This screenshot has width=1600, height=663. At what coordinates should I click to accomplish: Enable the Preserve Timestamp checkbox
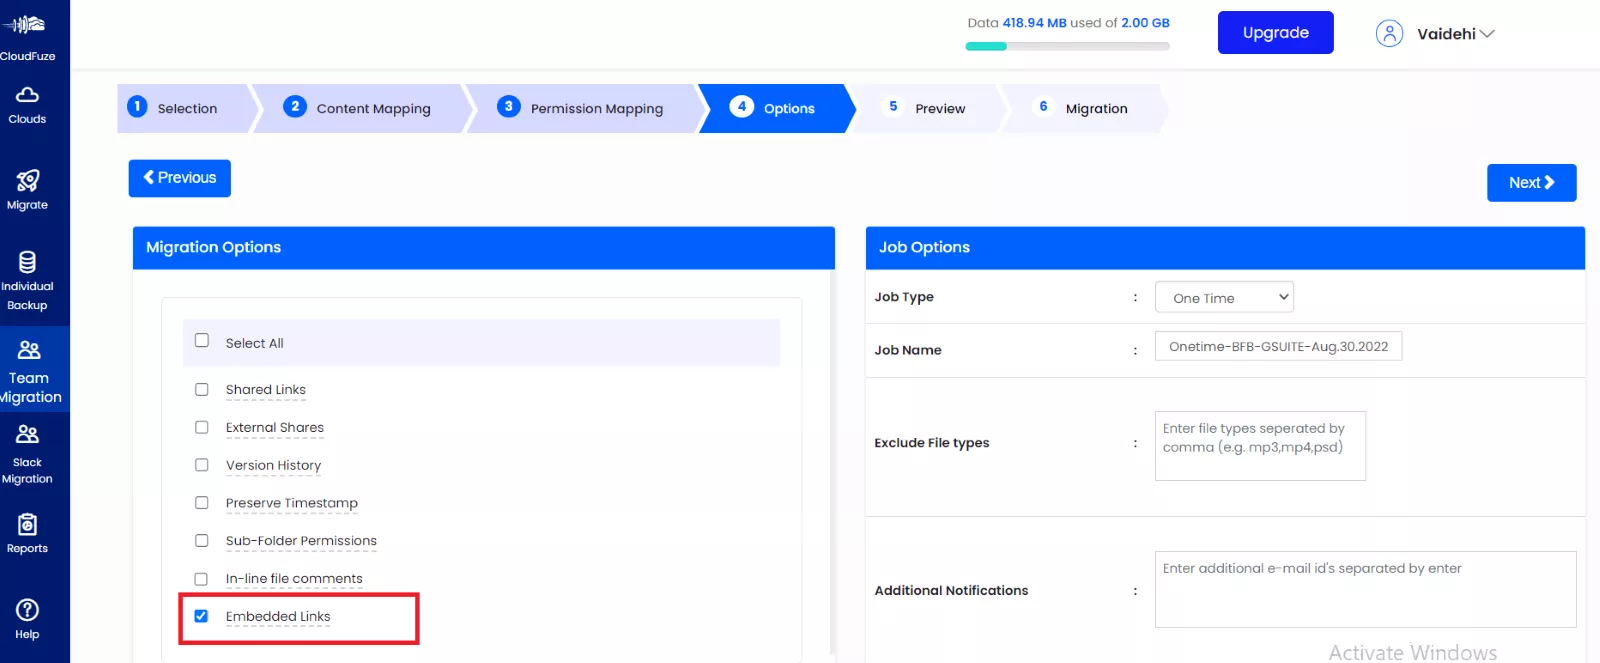[202, 503]
